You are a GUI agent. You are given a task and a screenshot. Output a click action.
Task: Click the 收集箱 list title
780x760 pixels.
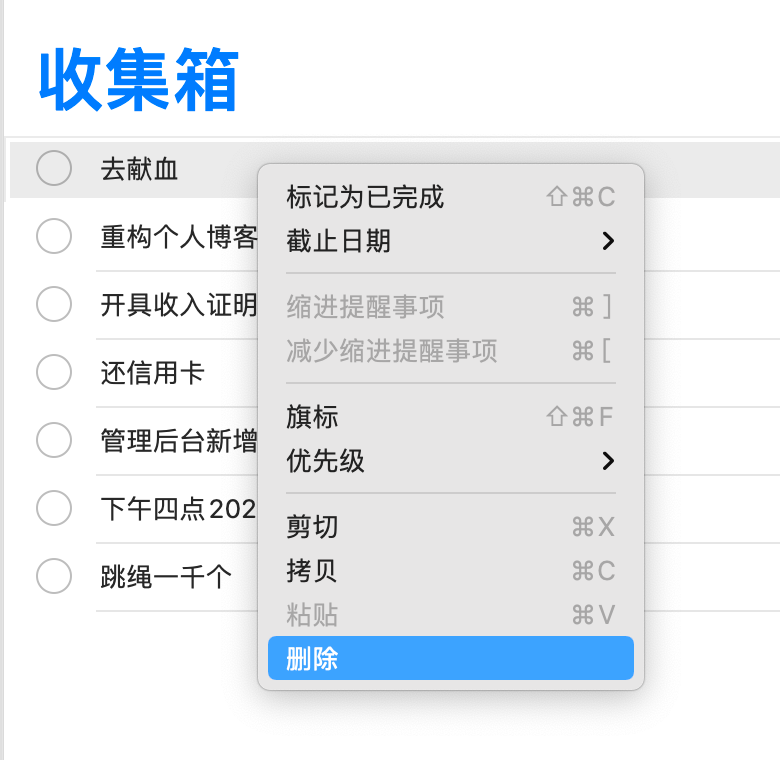pos(139,79)
